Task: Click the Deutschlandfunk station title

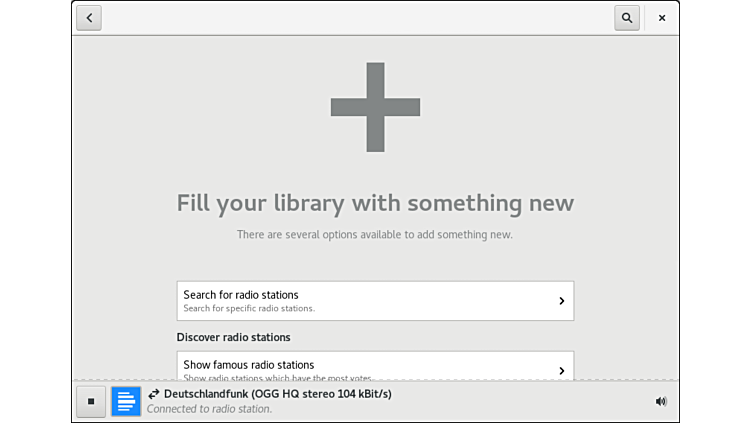Action: click(x=277, y=394)
